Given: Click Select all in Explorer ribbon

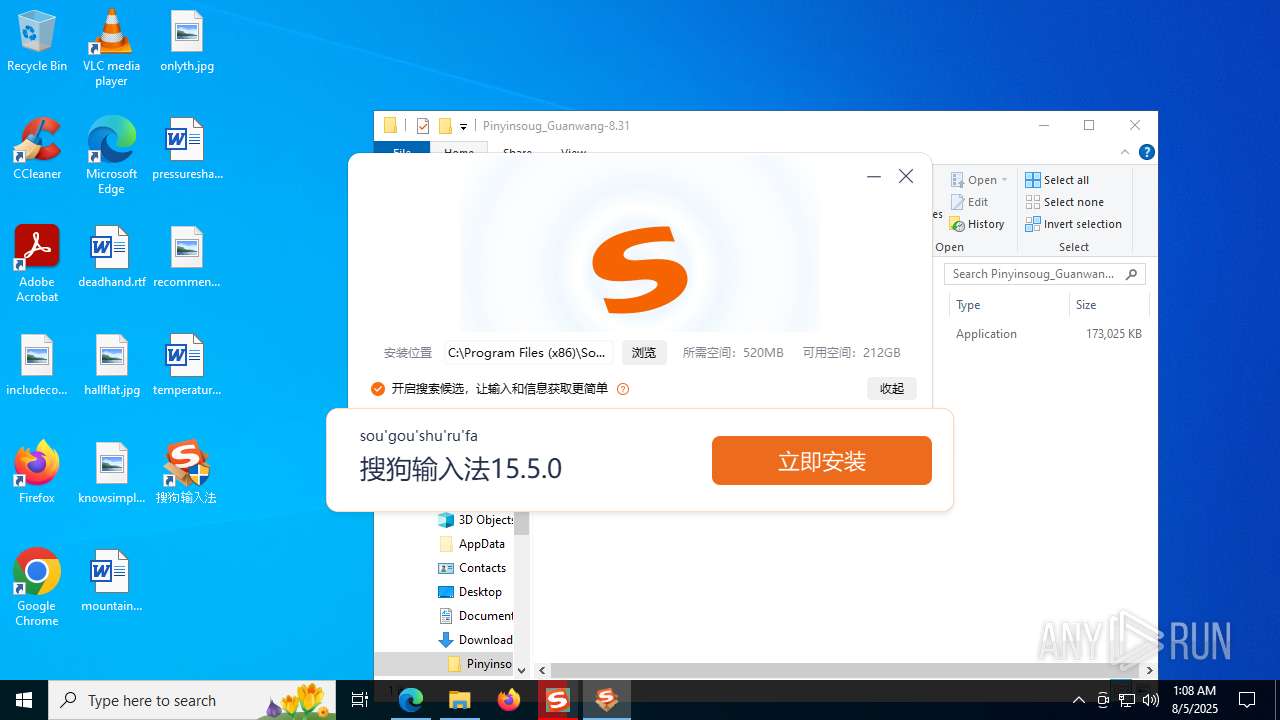Looking at the screenshot, I should (x=1057, y=180).
